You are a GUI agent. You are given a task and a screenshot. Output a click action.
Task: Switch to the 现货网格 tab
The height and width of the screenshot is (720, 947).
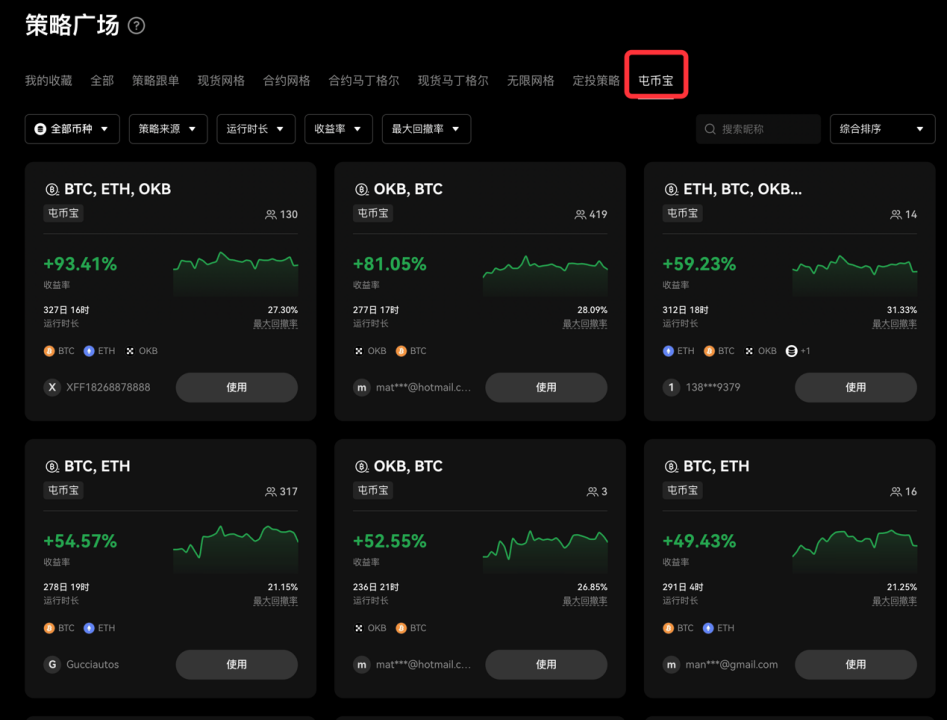point(221,80)
